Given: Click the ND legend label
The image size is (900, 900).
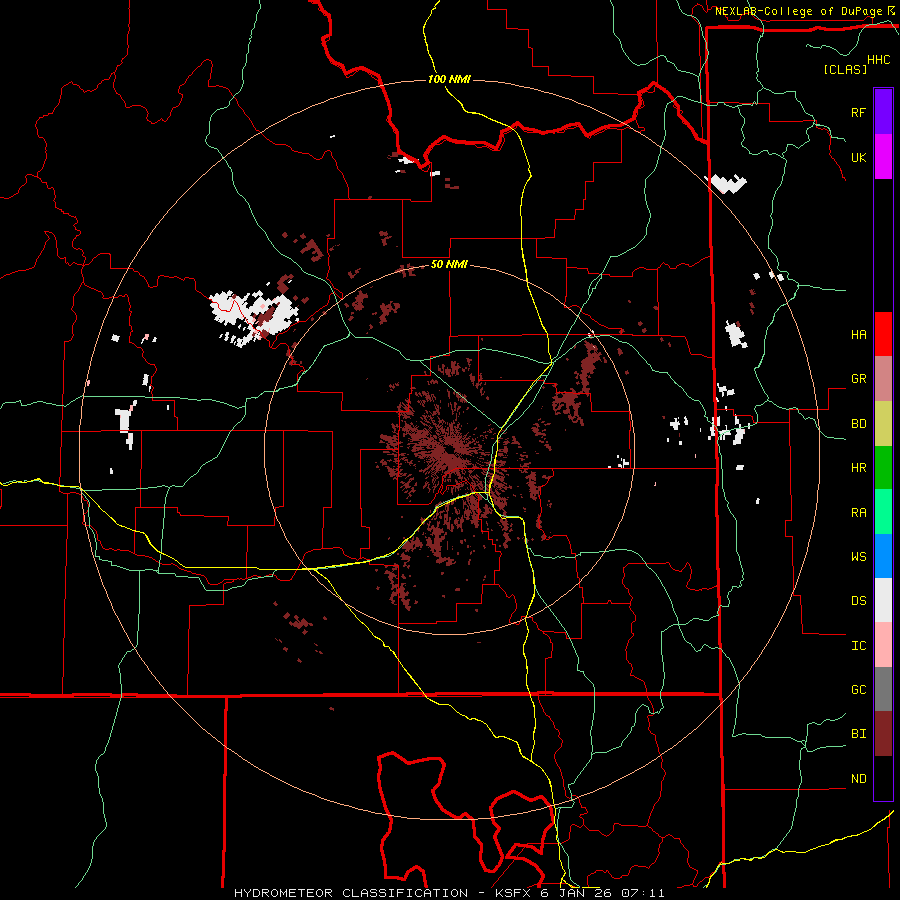Looking at the screenshot, I should 858,779.
